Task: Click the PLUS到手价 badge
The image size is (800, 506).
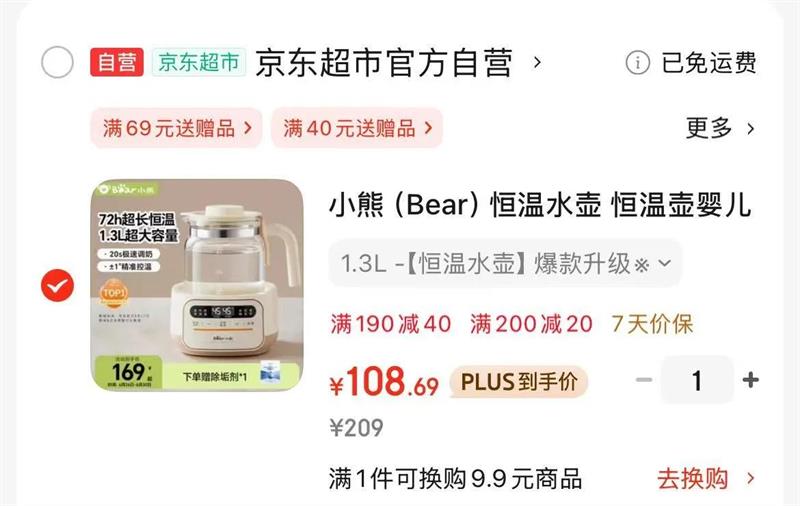Action: [519, 382]
